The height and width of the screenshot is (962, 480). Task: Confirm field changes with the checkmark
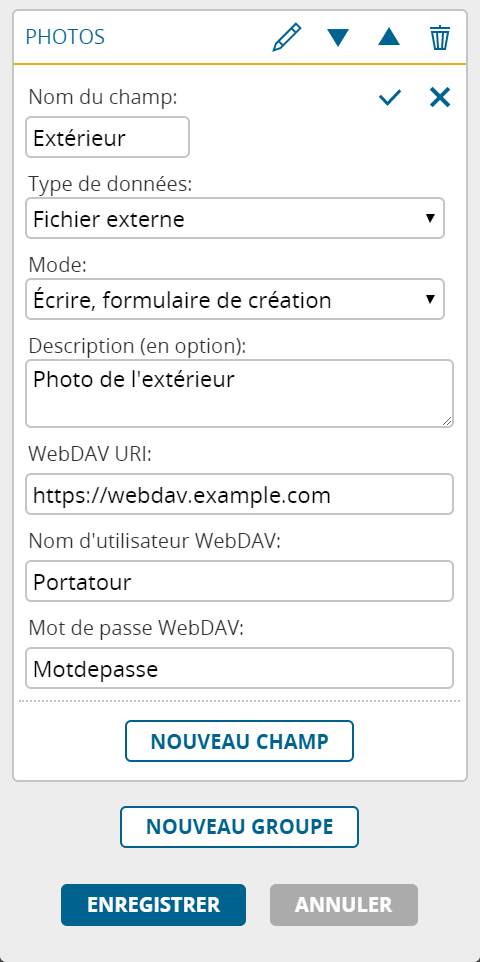(390, 97)
